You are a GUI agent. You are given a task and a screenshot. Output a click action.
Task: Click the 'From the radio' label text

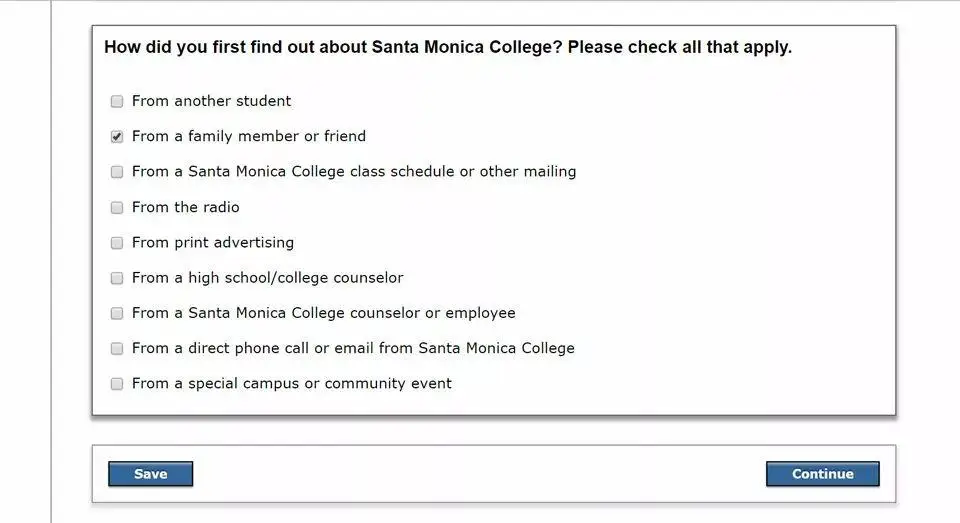(x=186, y=207)
